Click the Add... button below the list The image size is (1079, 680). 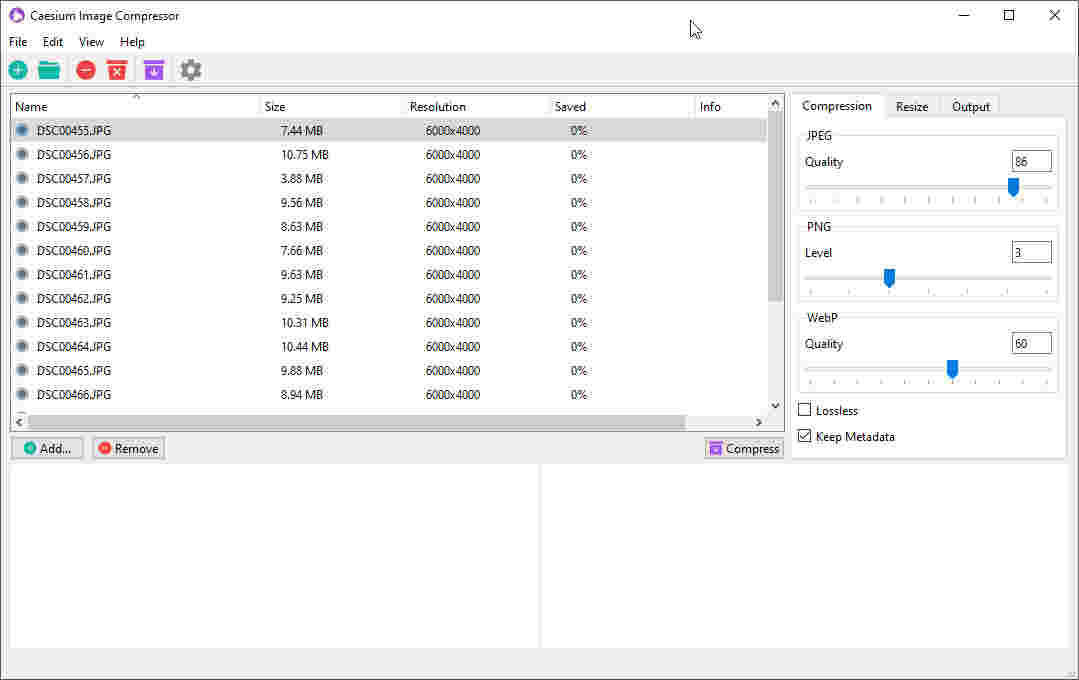pyautogui.click(x=47, y=448)
